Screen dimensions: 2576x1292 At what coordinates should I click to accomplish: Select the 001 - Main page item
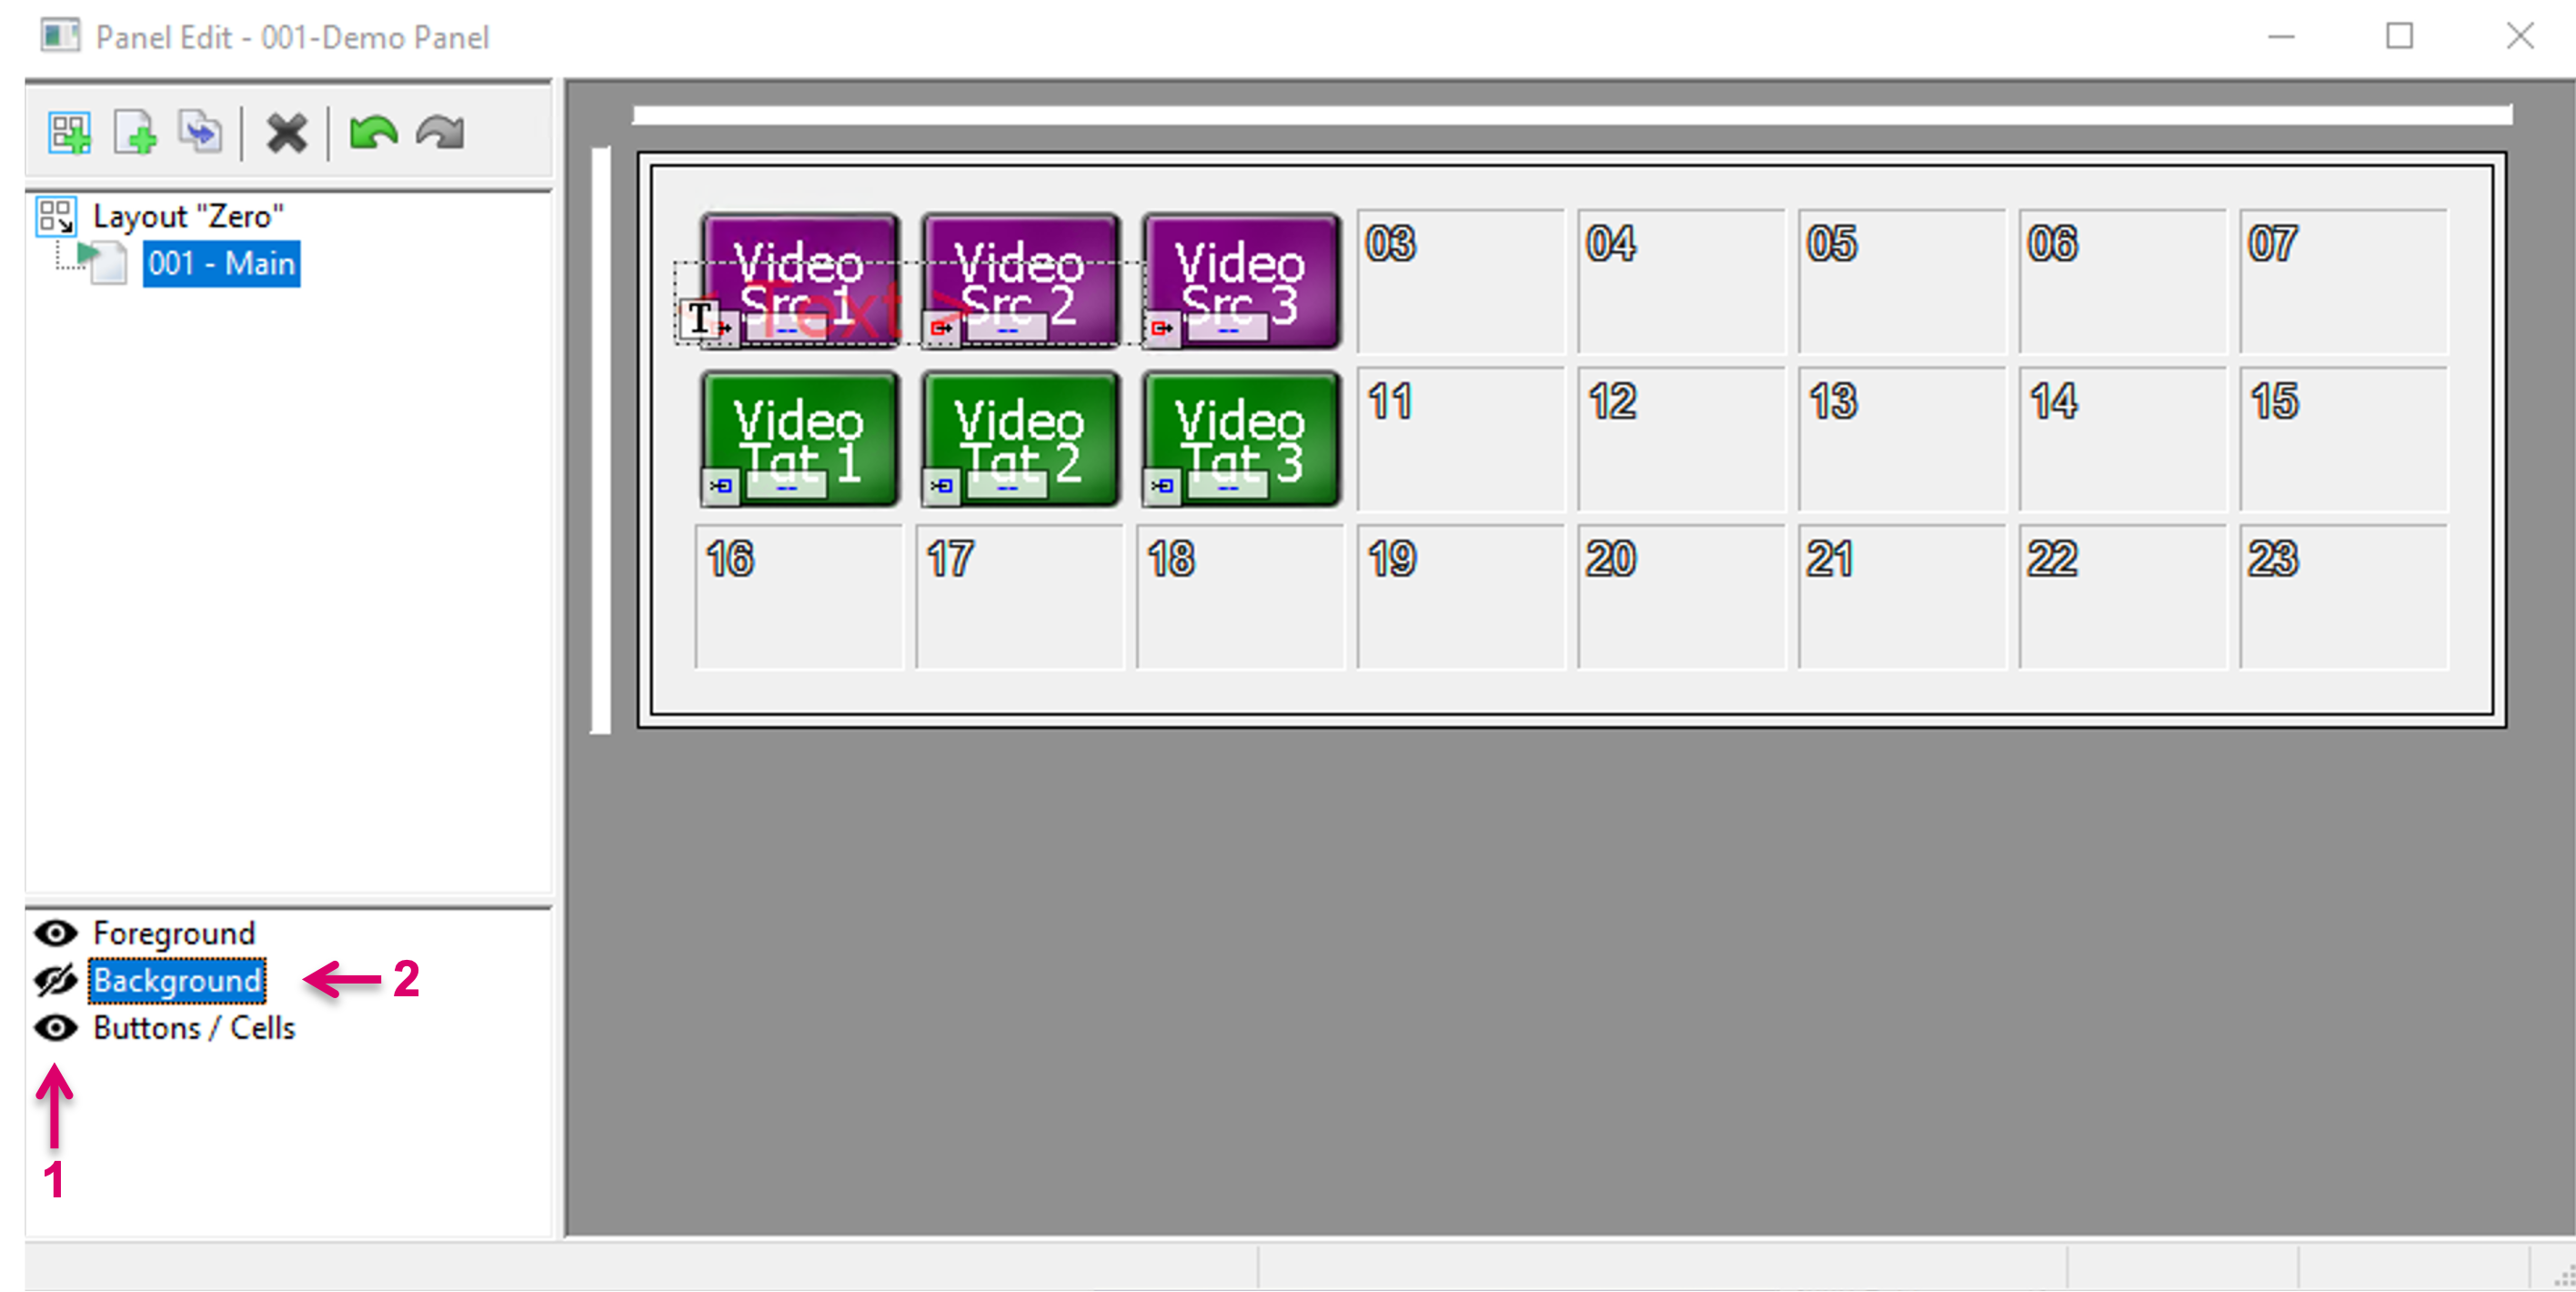(x=221, y=264)
